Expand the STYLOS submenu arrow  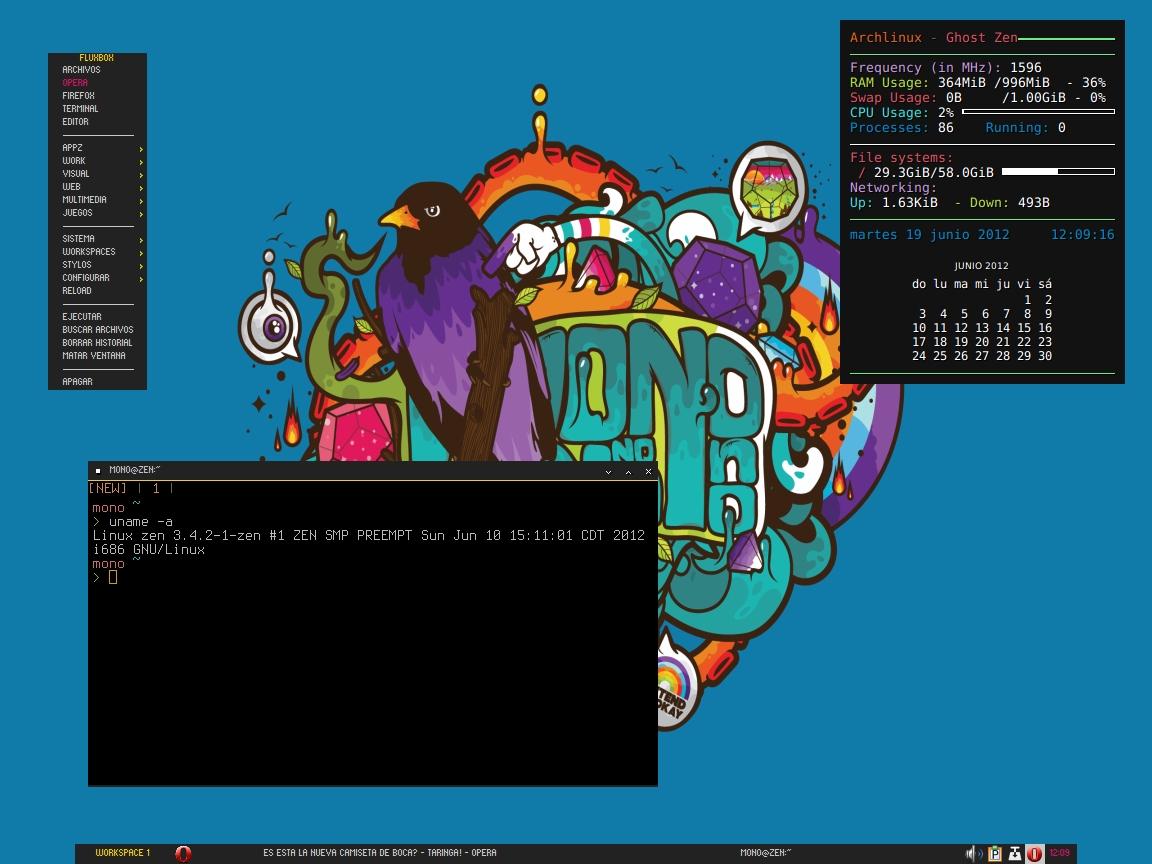(x=140, y=266)
